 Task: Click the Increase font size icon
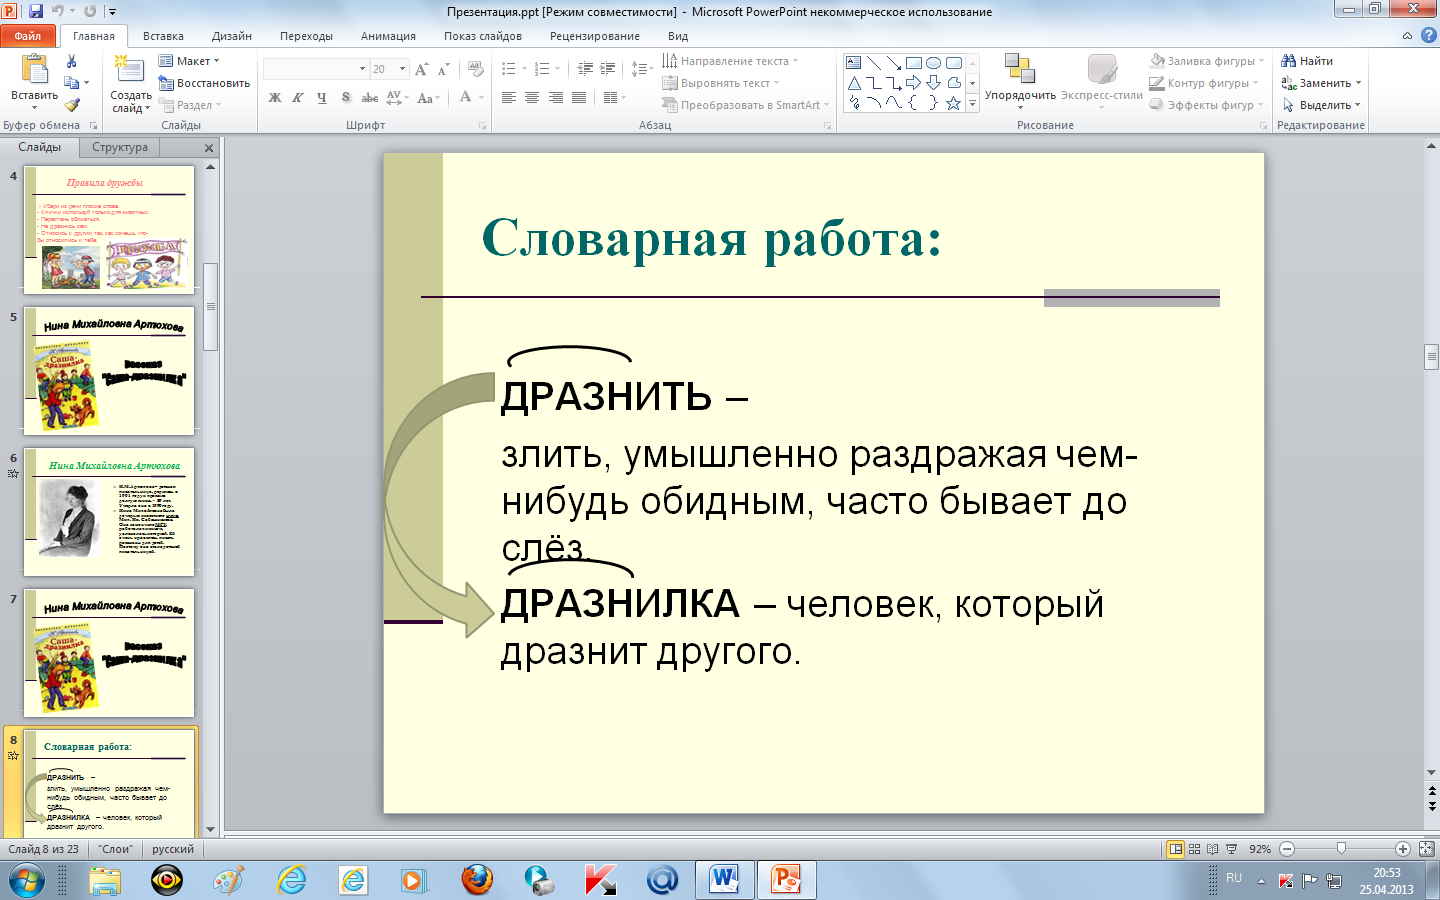tap(421, 69)
